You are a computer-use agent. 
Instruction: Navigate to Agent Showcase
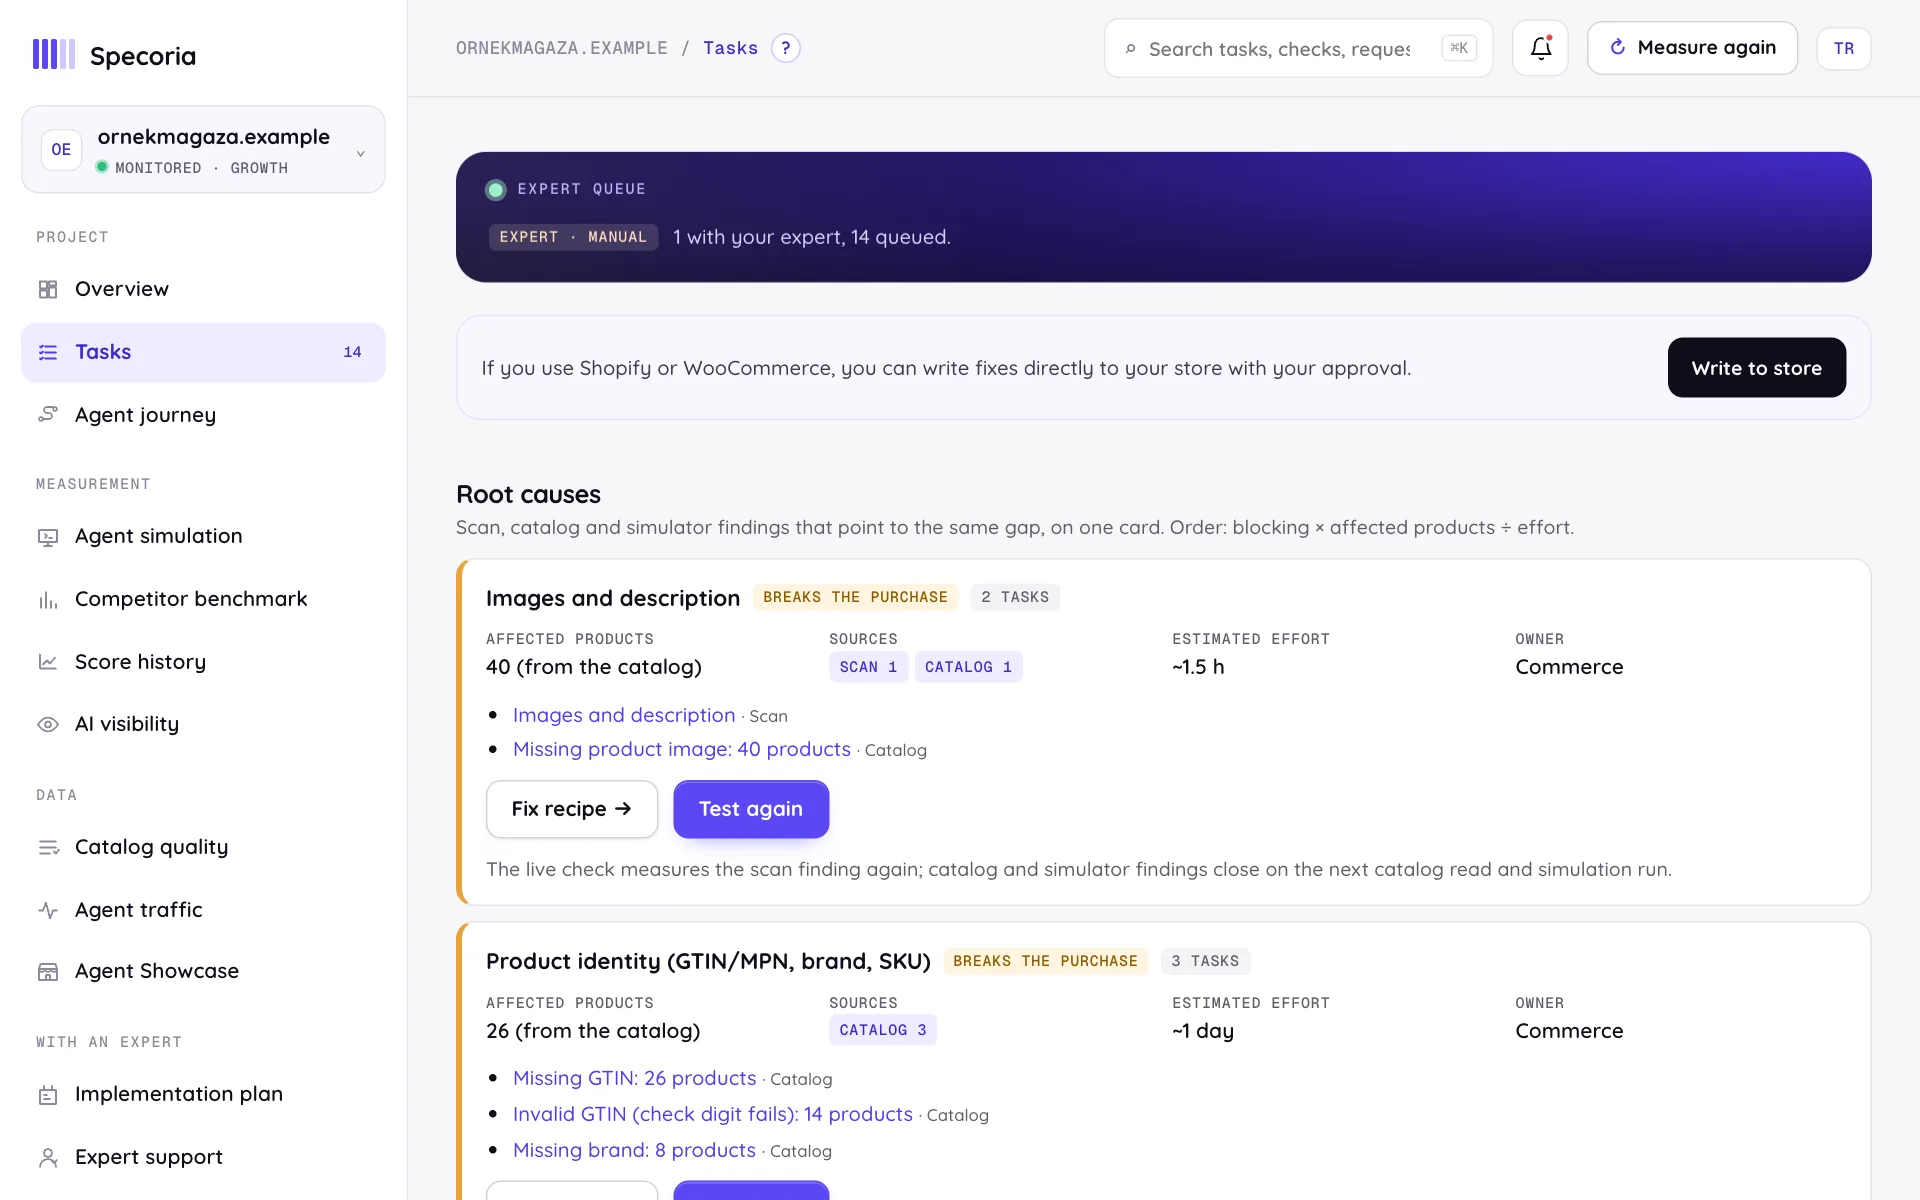click(x=203, y=971)
